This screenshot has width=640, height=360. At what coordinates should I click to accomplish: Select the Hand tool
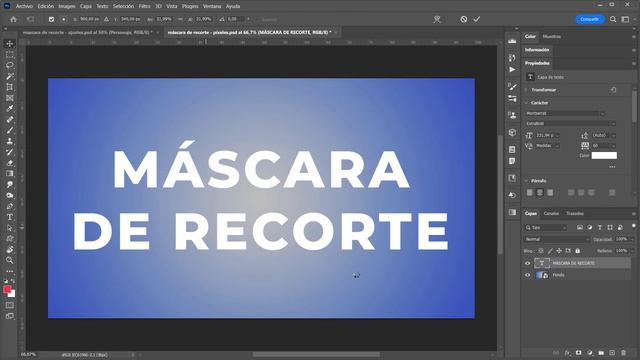[x=10, y=249]
